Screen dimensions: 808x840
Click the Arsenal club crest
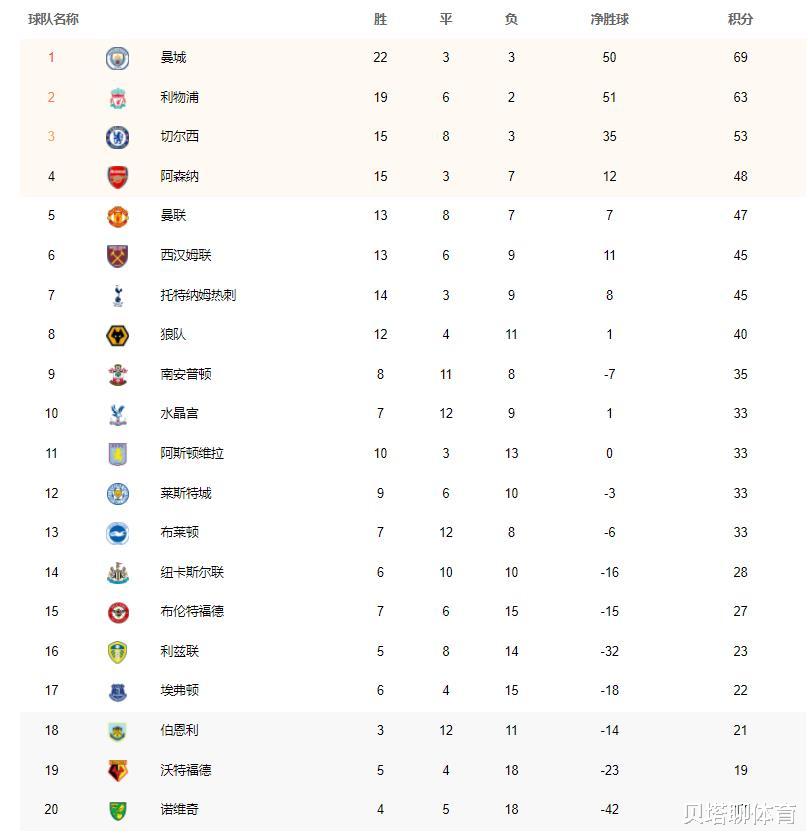pos(117,177)
